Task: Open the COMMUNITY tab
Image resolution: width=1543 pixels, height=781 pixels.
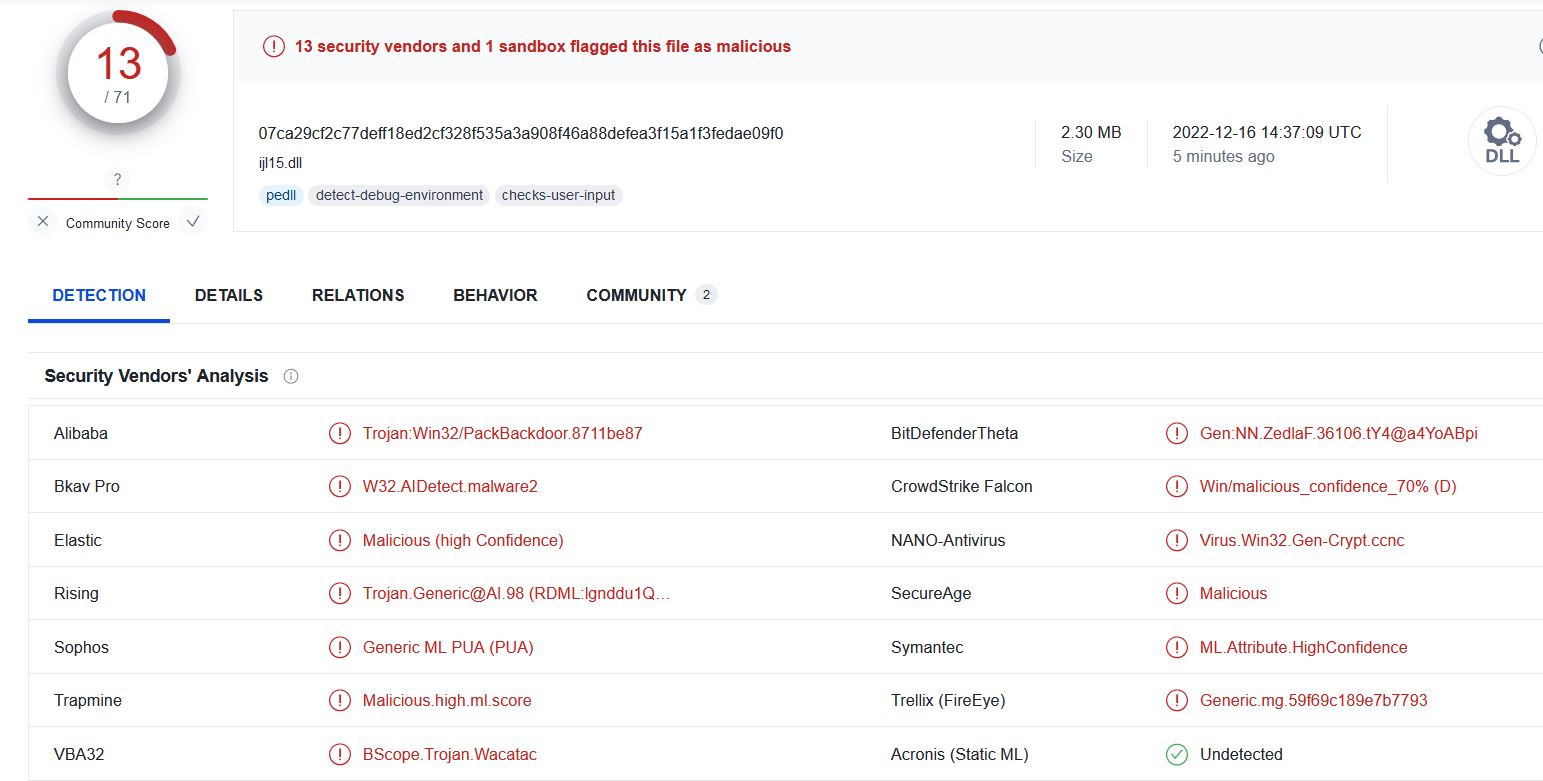Action: pyautogui.click(x=651, y=295)
